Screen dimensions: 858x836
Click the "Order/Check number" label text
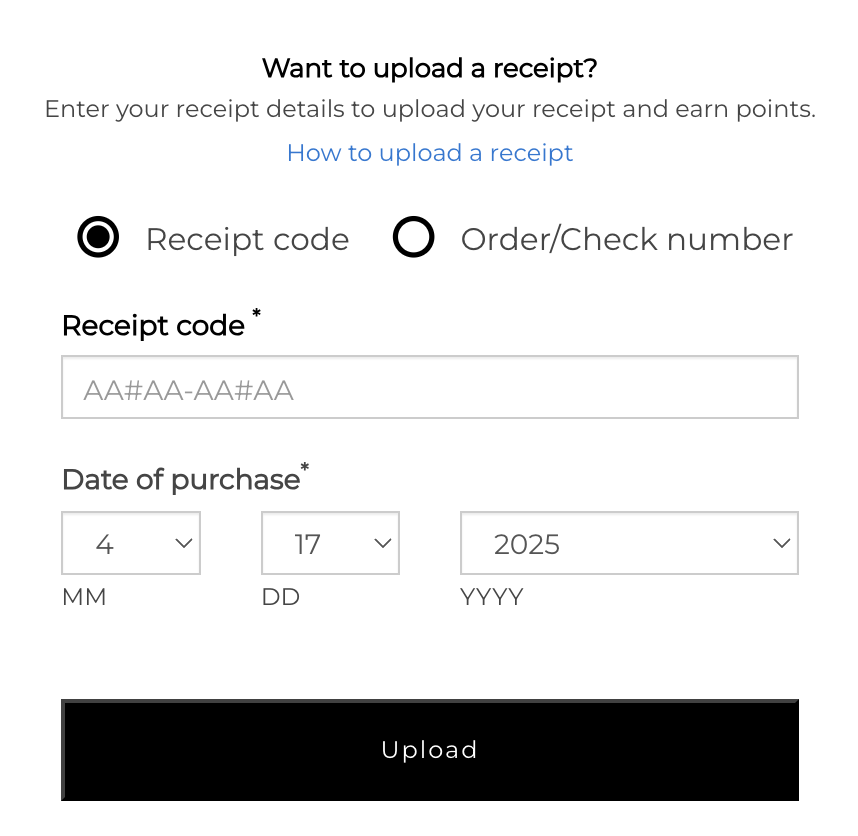coord(626,240)
